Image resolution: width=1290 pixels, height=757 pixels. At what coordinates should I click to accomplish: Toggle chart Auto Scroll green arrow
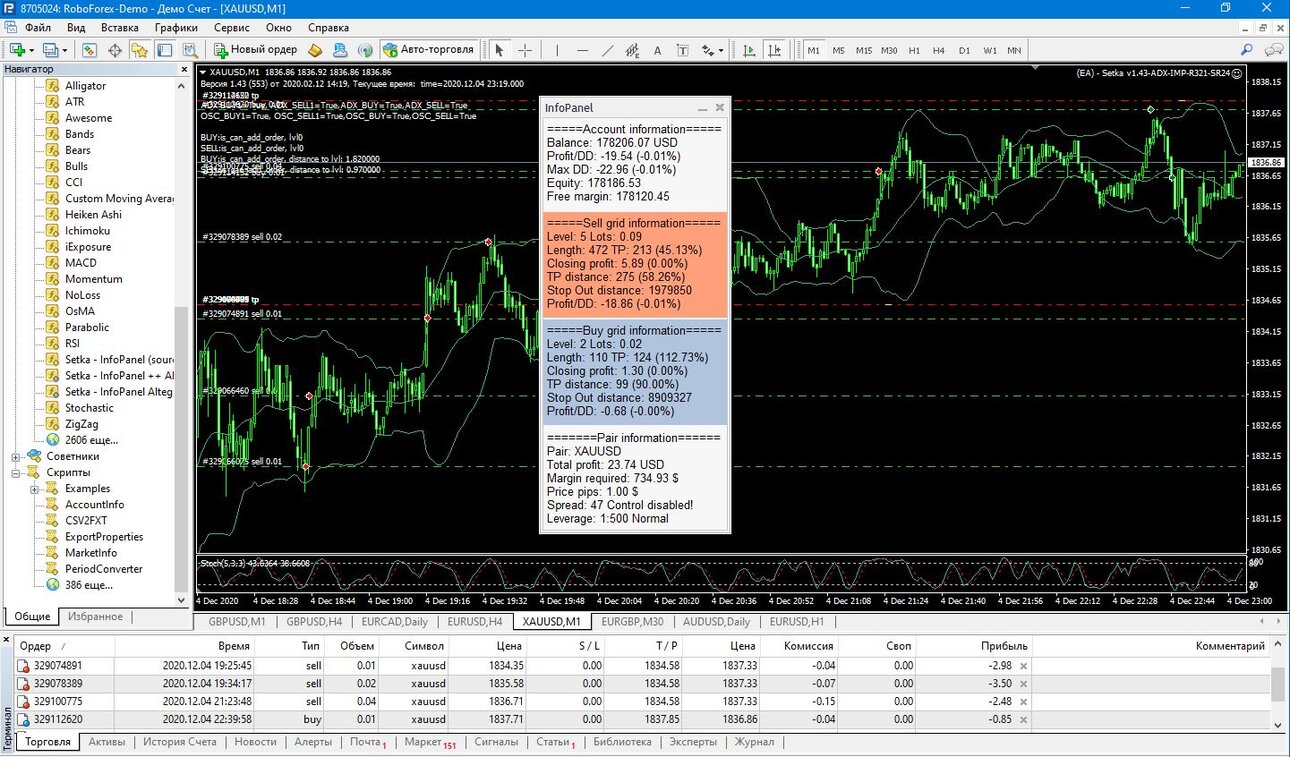[749, 49]
